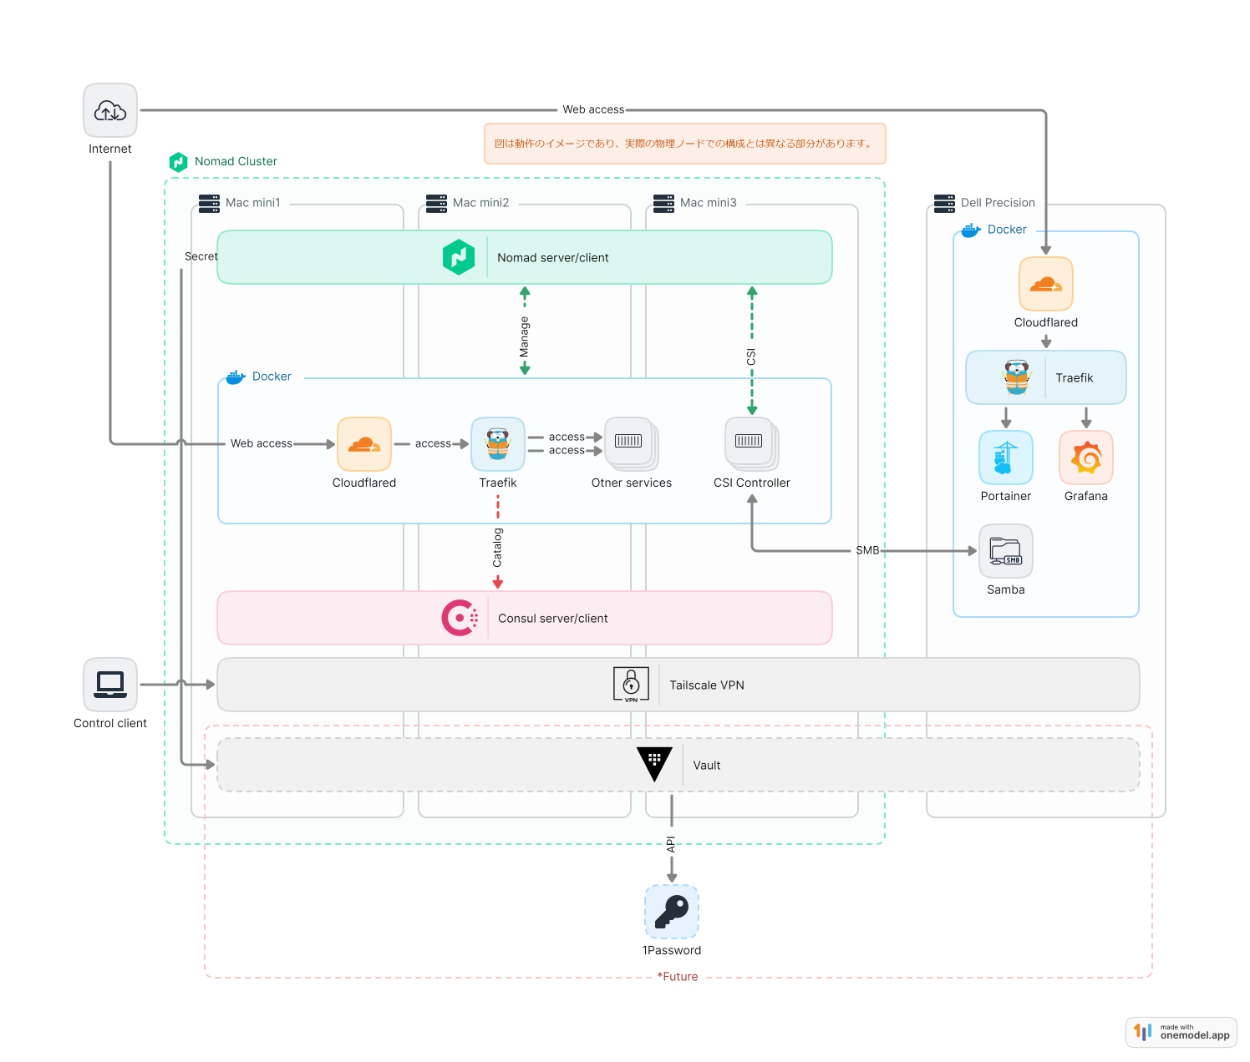Screen dimensions: 1250x1062
Task: Click the Docker whale icon in Nomad Cluster
Action: click(235, 377)
